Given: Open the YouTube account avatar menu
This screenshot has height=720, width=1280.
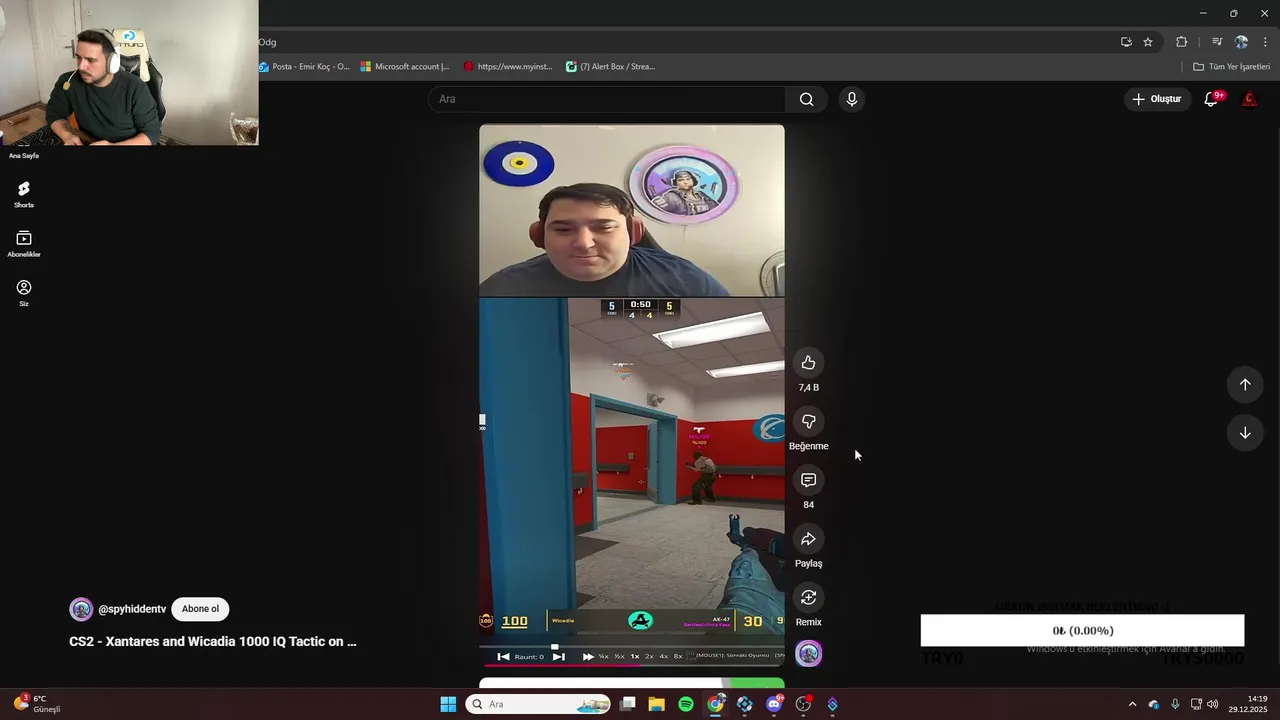Looking at the screenshot, I should tap(1249, 99).
